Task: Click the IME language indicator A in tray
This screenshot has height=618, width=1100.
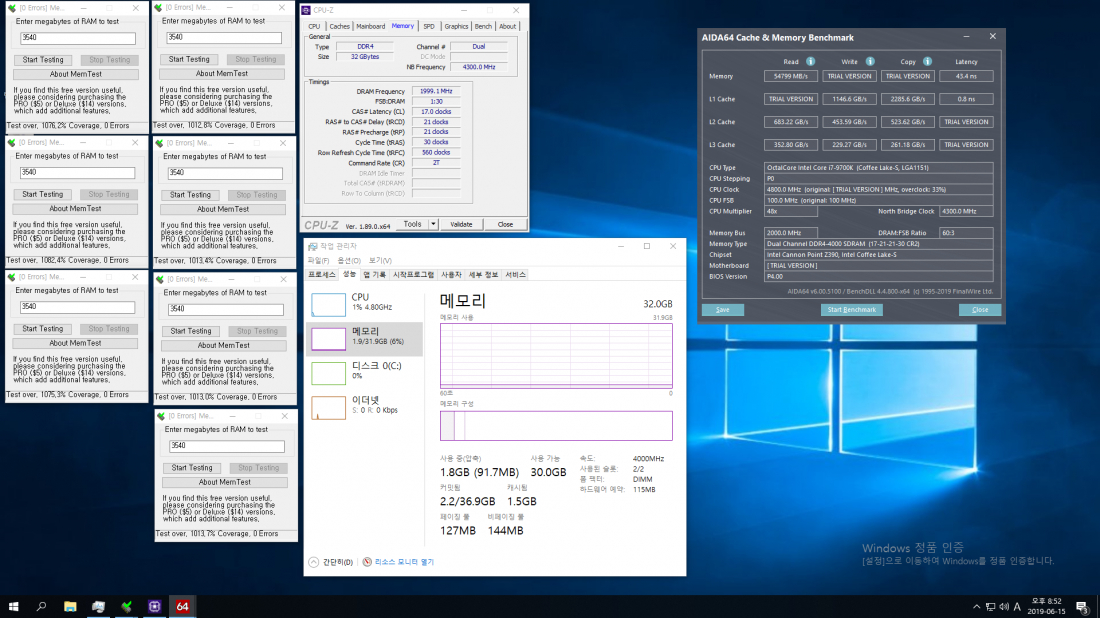Action: point(1017,607)
